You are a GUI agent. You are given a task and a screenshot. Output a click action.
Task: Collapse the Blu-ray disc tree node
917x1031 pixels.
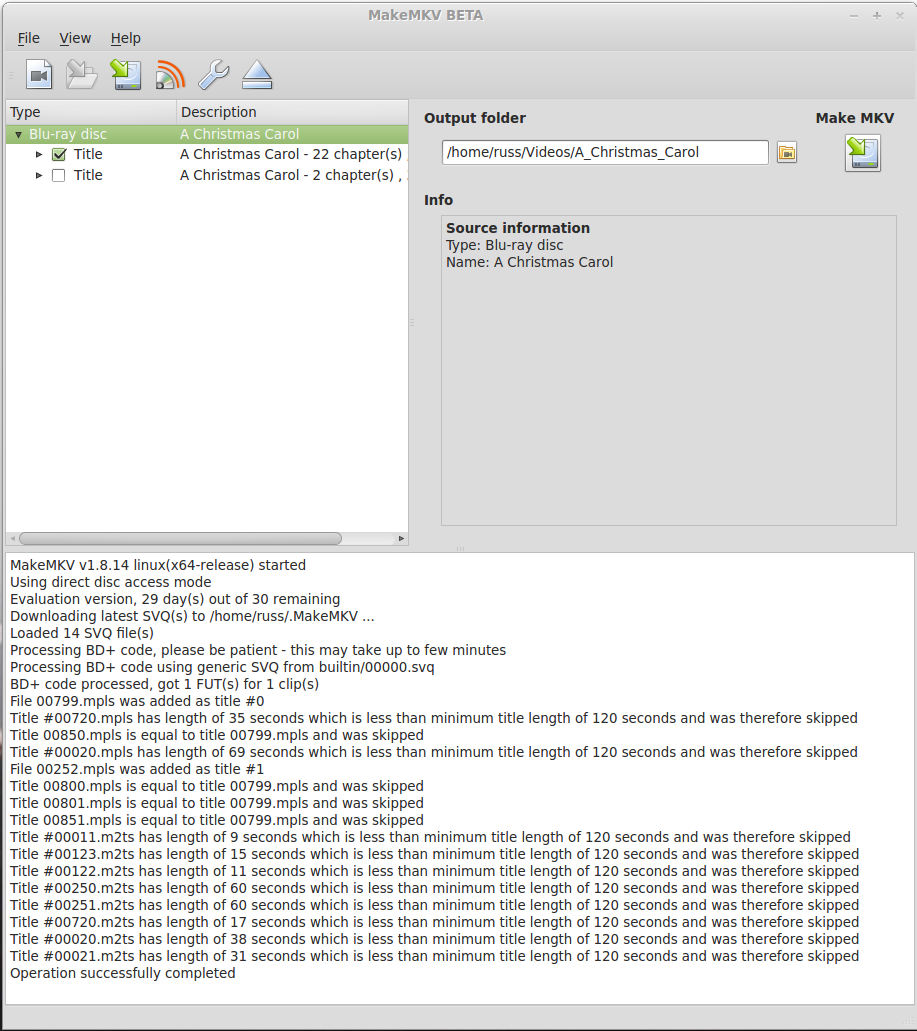[x=18, y=134]
